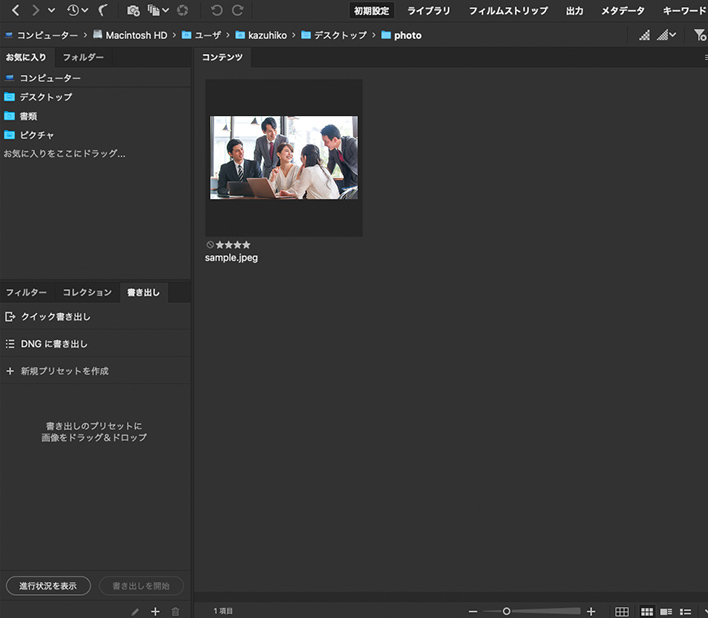Rotate 90° clockwise icon

(238, 10)
